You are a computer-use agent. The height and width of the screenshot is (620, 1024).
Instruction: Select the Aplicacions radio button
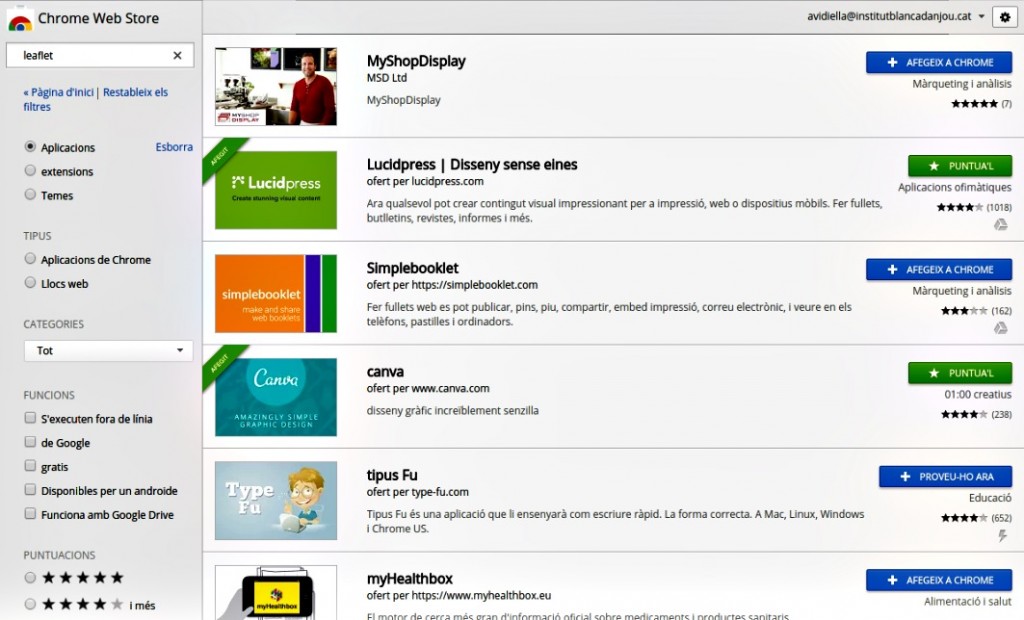(x=30, y=146)
